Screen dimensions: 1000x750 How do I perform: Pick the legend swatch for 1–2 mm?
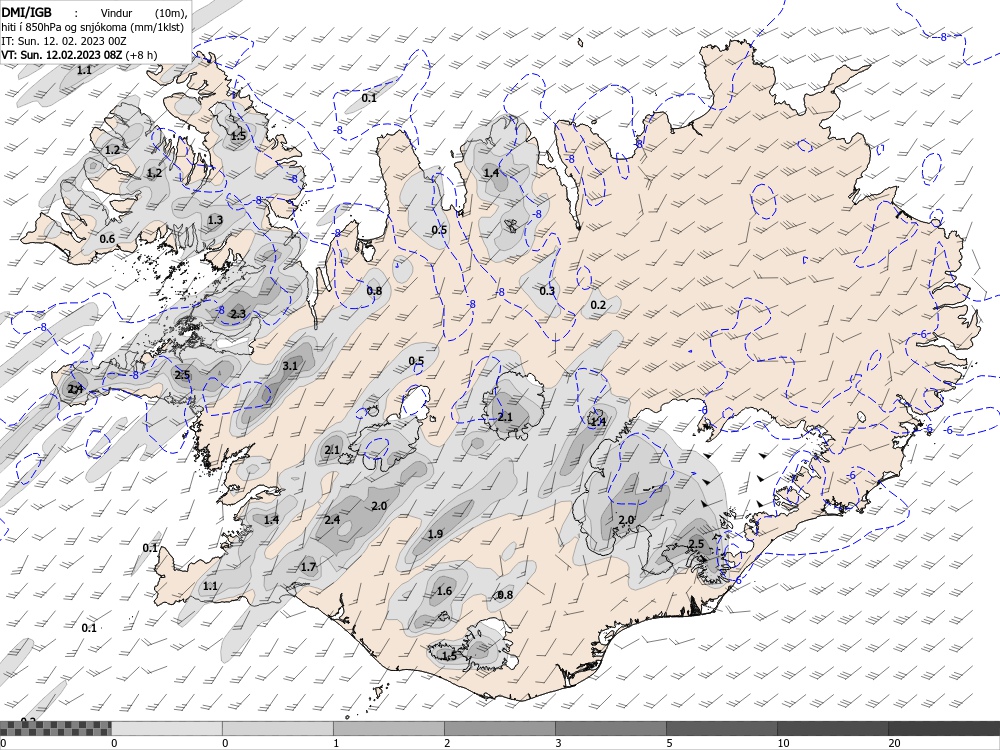point(388,728)
